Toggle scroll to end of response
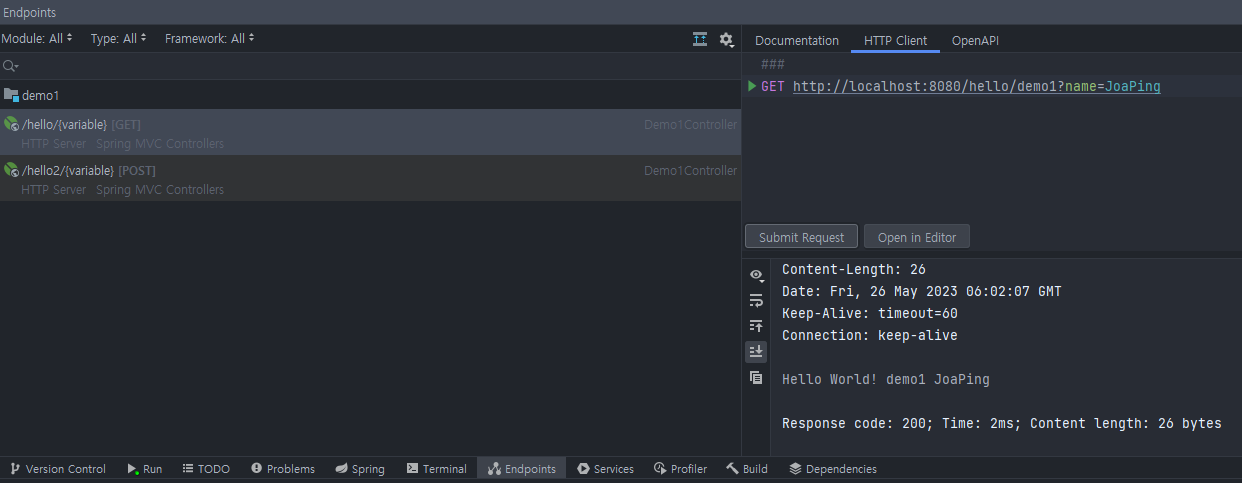1242x483 pixels. [x=756, y=351]
